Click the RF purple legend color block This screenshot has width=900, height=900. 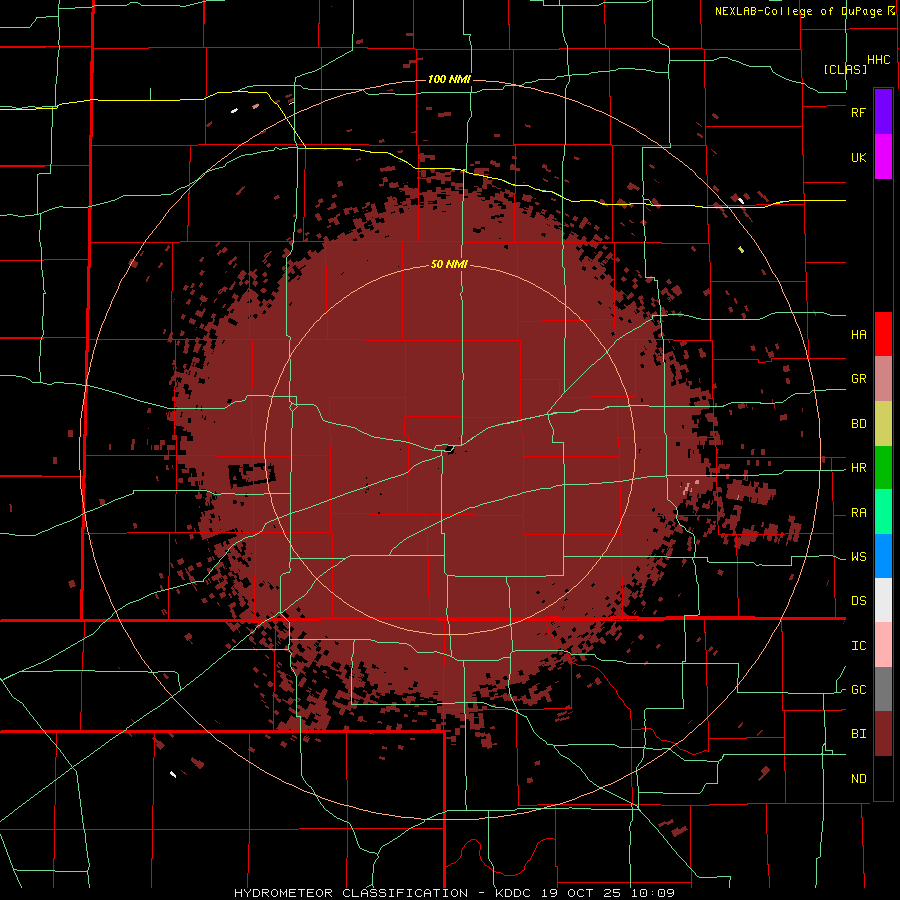pos(883,112)
